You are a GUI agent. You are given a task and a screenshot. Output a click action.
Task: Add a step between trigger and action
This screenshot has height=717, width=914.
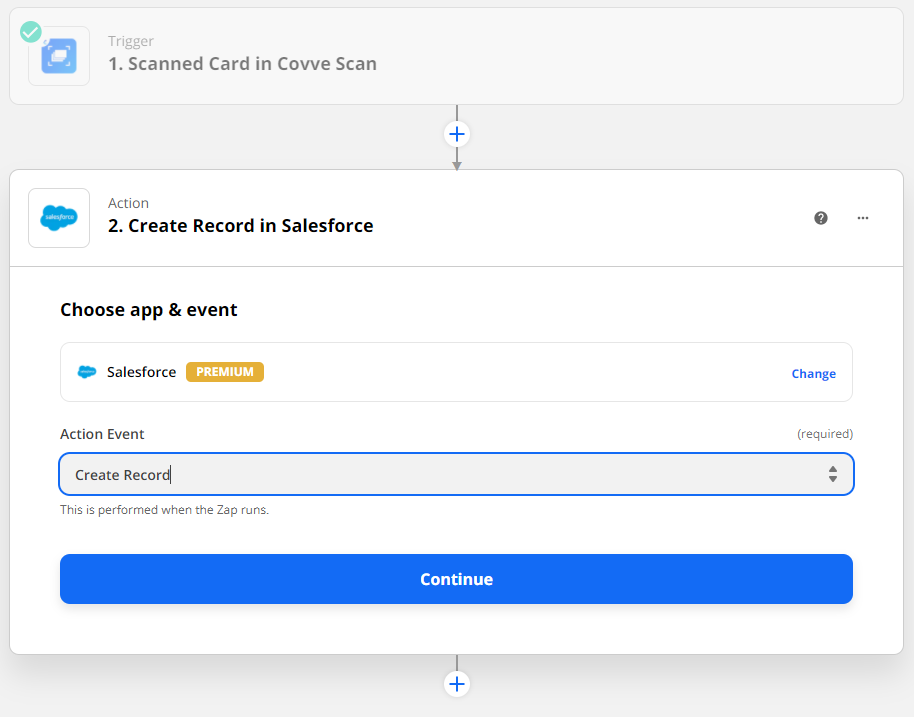[457, 134]
